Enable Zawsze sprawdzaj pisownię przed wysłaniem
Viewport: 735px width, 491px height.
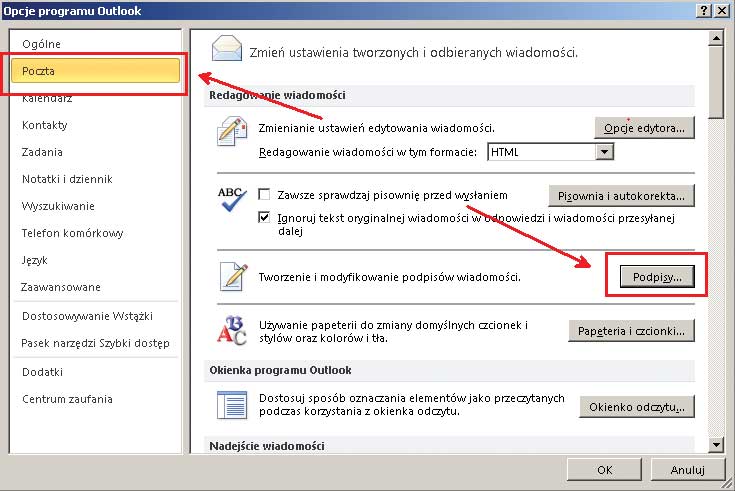coord(265,194)
